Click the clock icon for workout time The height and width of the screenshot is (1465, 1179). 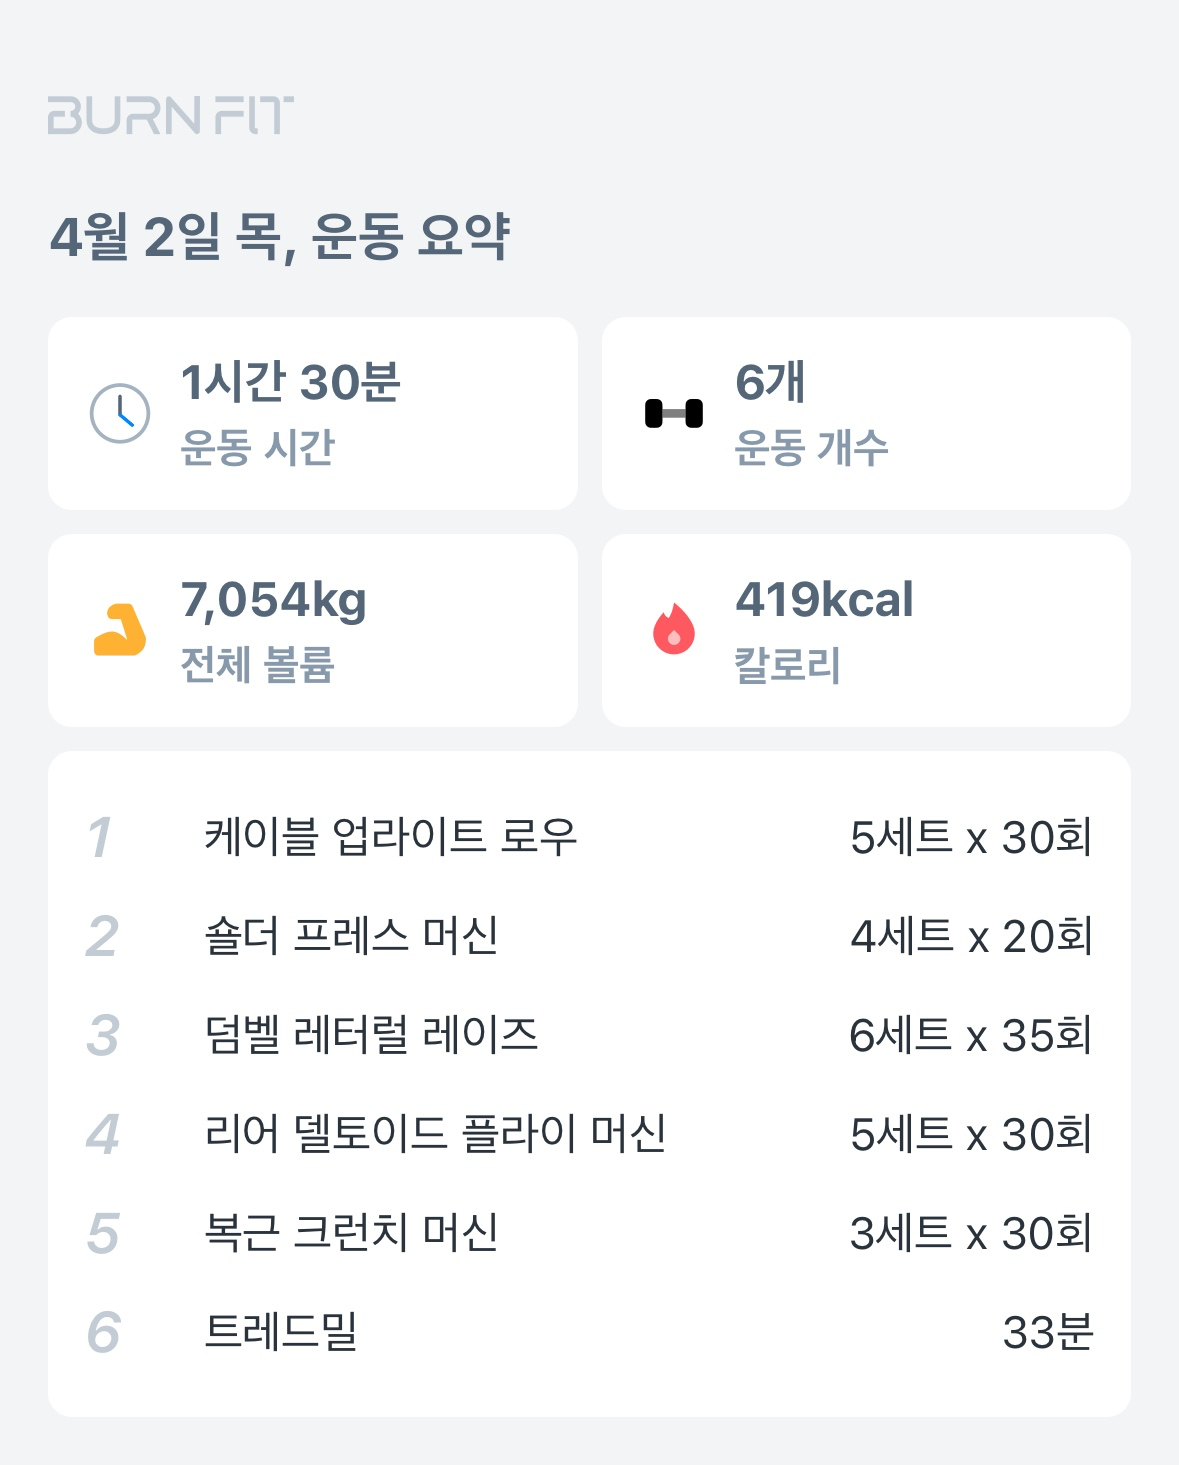[120, 413]
